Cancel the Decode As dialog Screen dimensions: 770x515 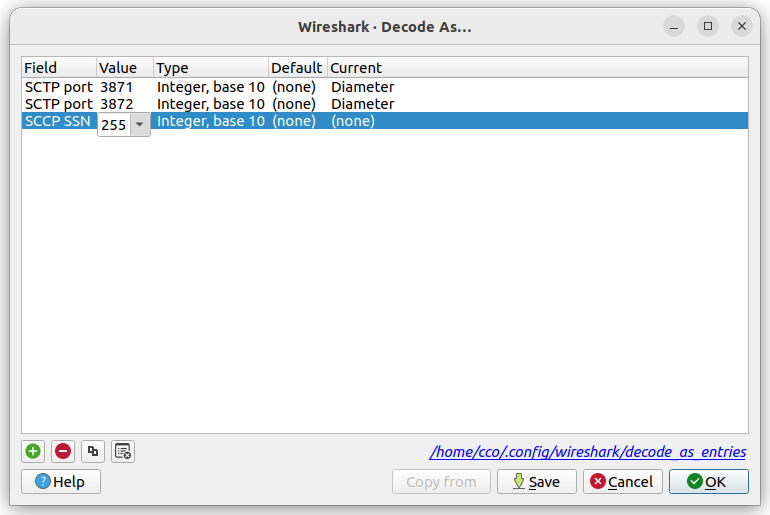click(622, 482)
